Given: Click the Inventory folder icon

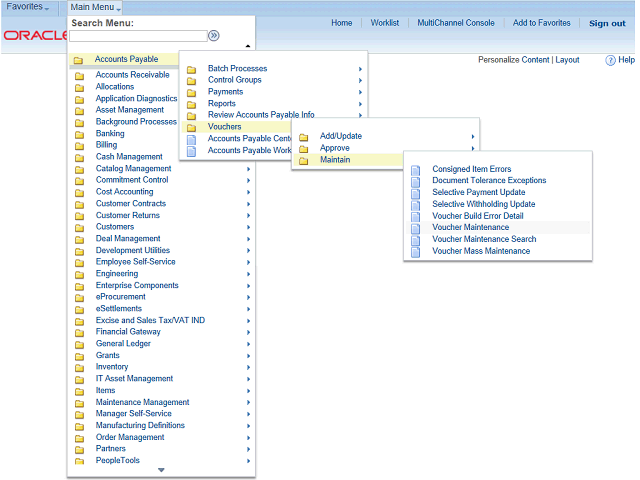Looking at the screenshot, I should coord(80,368).
